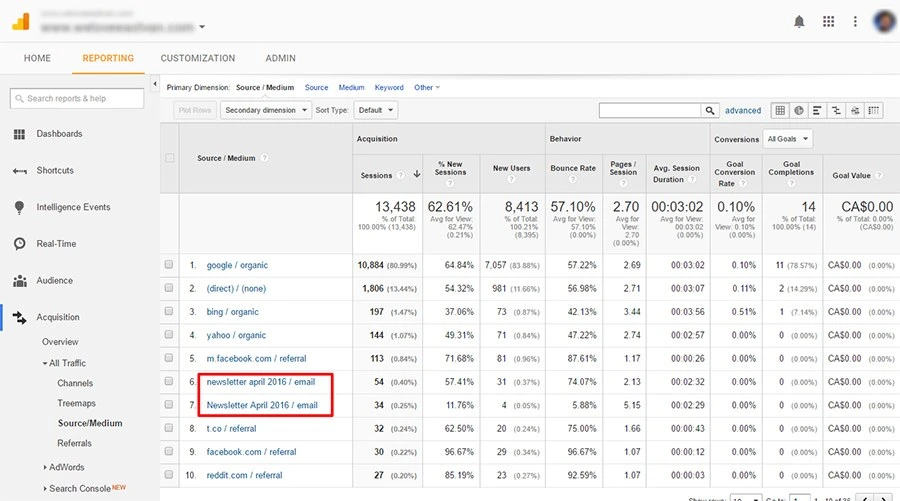
Task: Open the Other primary dimension dropdown
Action: (x=427, y=88)
